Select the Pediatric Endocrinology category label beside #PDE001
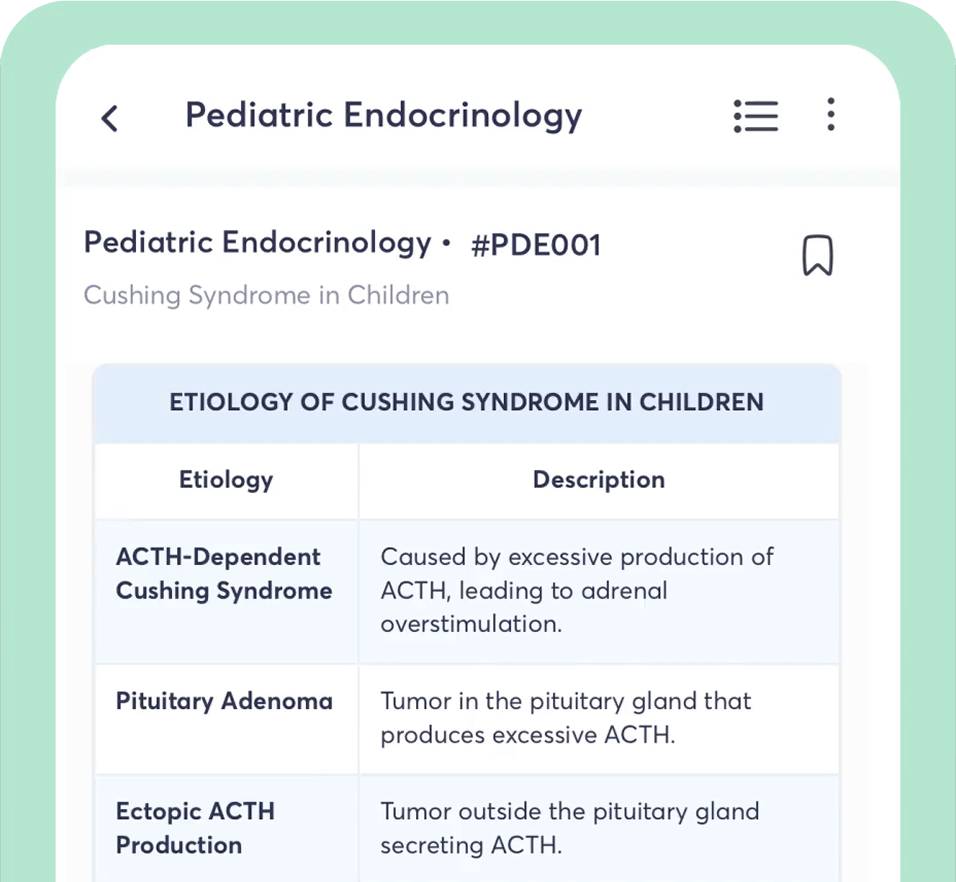 point(257,243)
